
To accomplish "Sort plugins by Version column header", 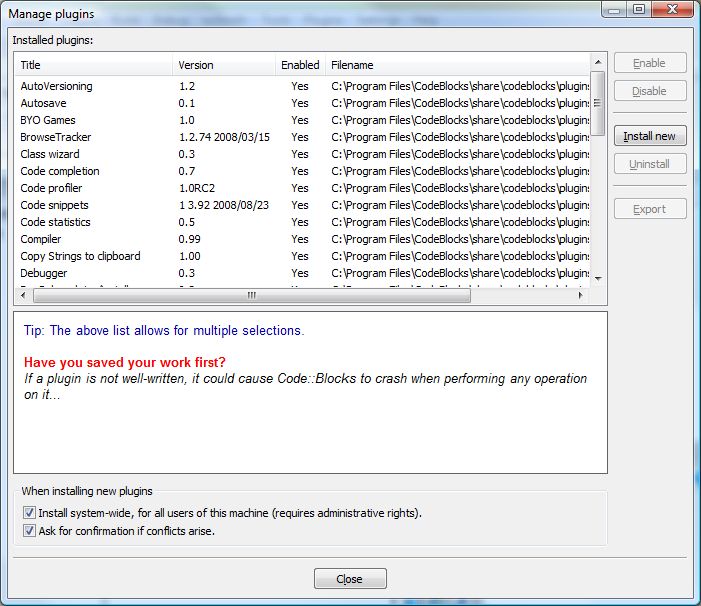I will (223, 65).
